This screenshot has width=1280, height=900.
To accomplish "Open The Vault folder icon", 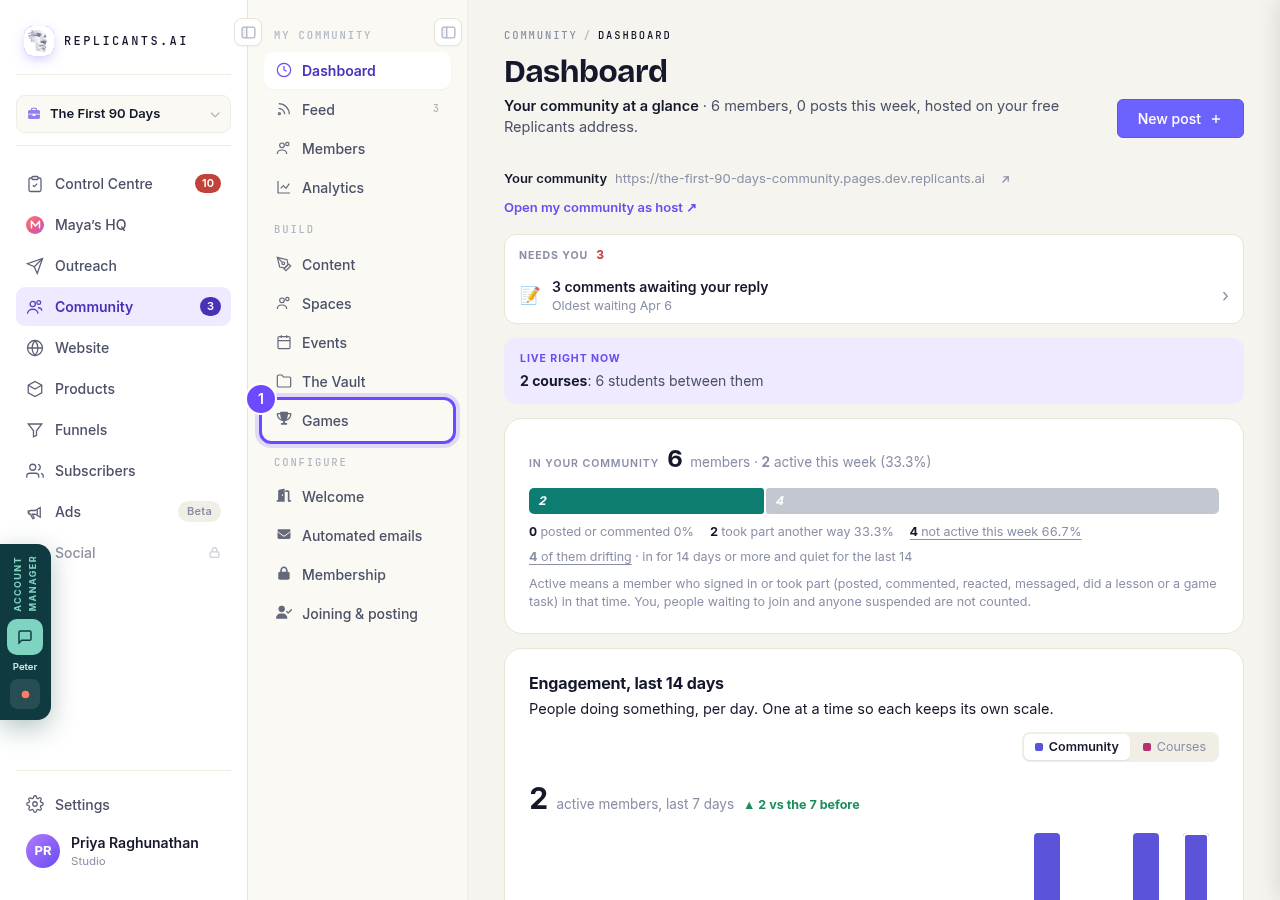I will tap(284, 382).
